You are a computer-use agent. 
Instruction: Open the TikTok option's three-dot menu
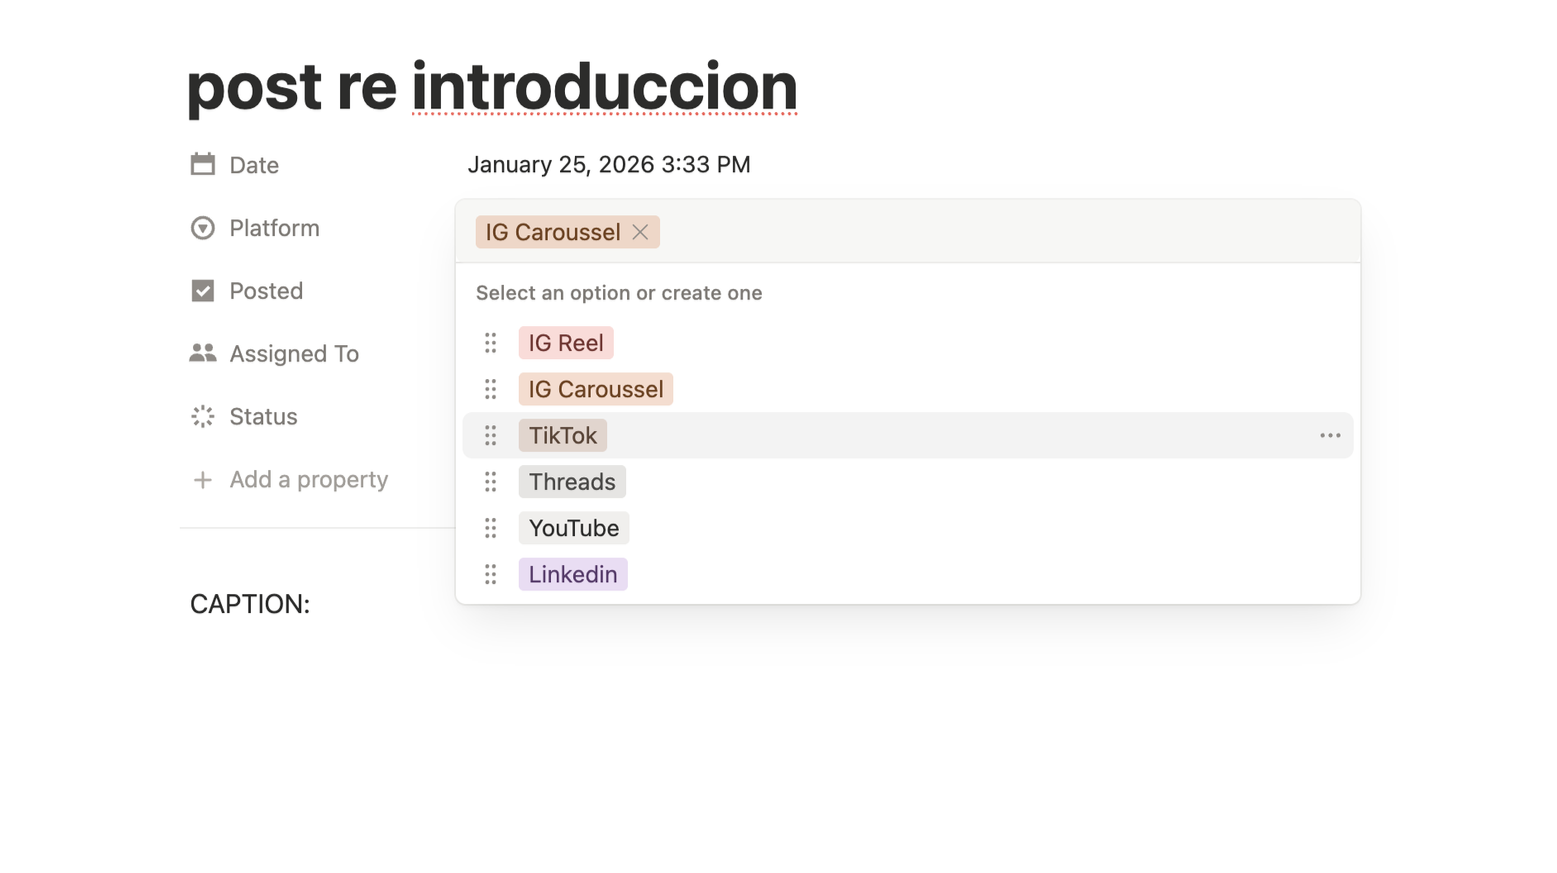pyautogui.click(x=1329, y=435)
